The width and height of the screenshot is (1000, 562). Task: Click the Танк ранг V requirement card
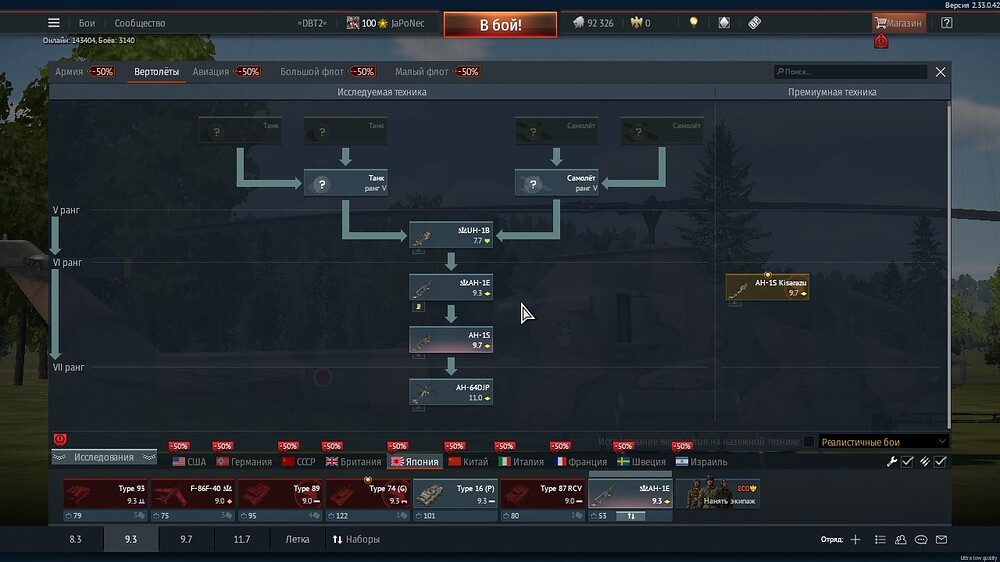(345, 183)
